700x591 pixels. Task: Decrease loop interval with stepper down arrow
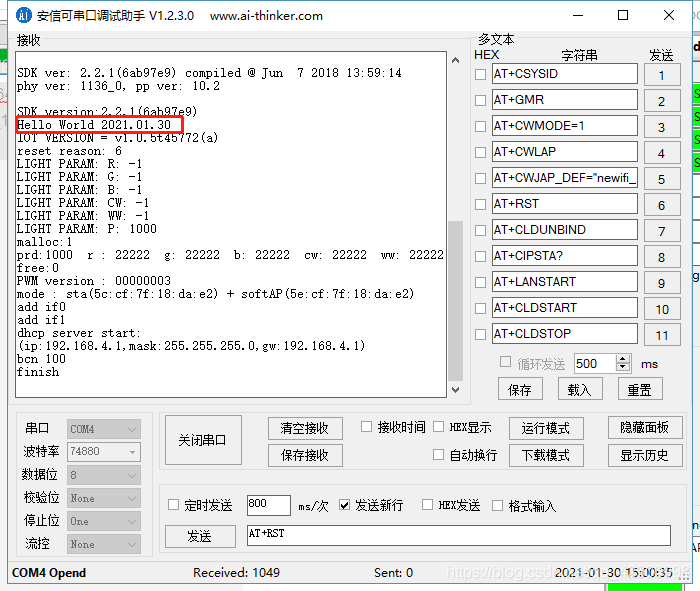click(623, 367)
